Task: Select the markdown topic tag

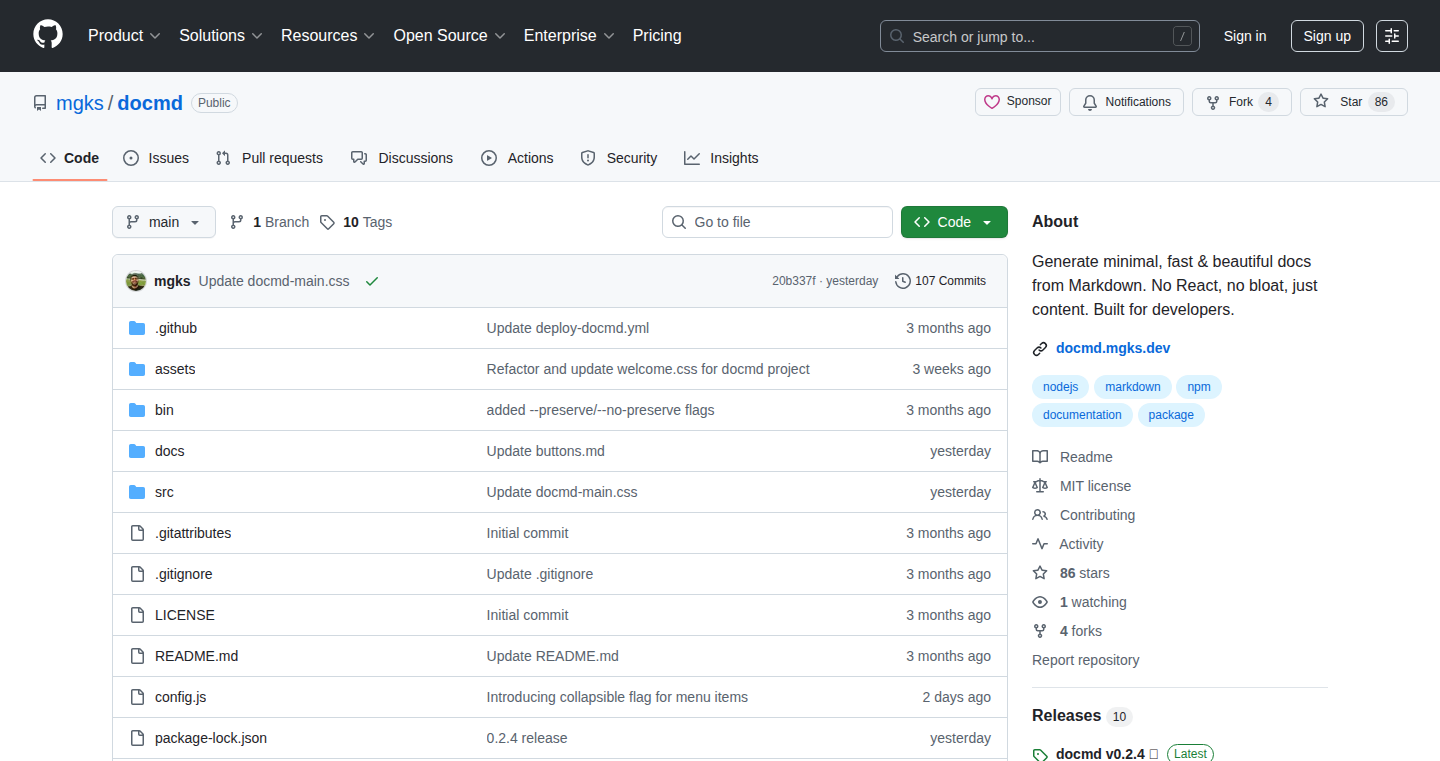Action: pyautogui.click(x=1133, y=387)
